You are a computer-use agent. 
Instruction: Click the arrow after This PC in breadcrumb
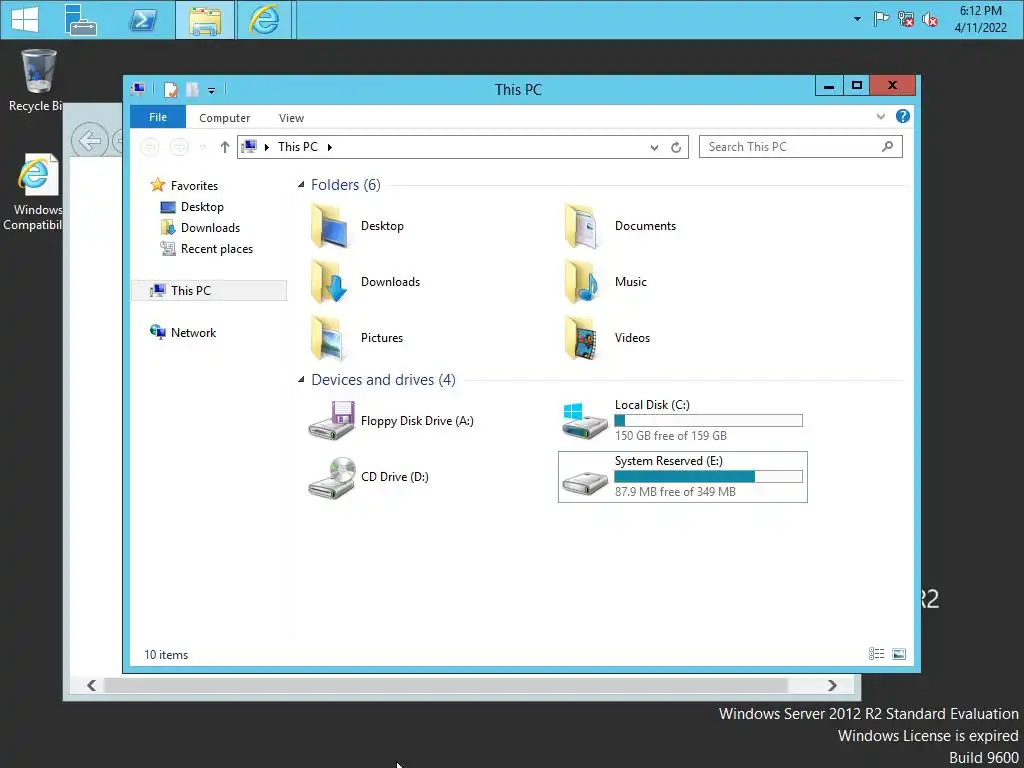pos(330,148)
